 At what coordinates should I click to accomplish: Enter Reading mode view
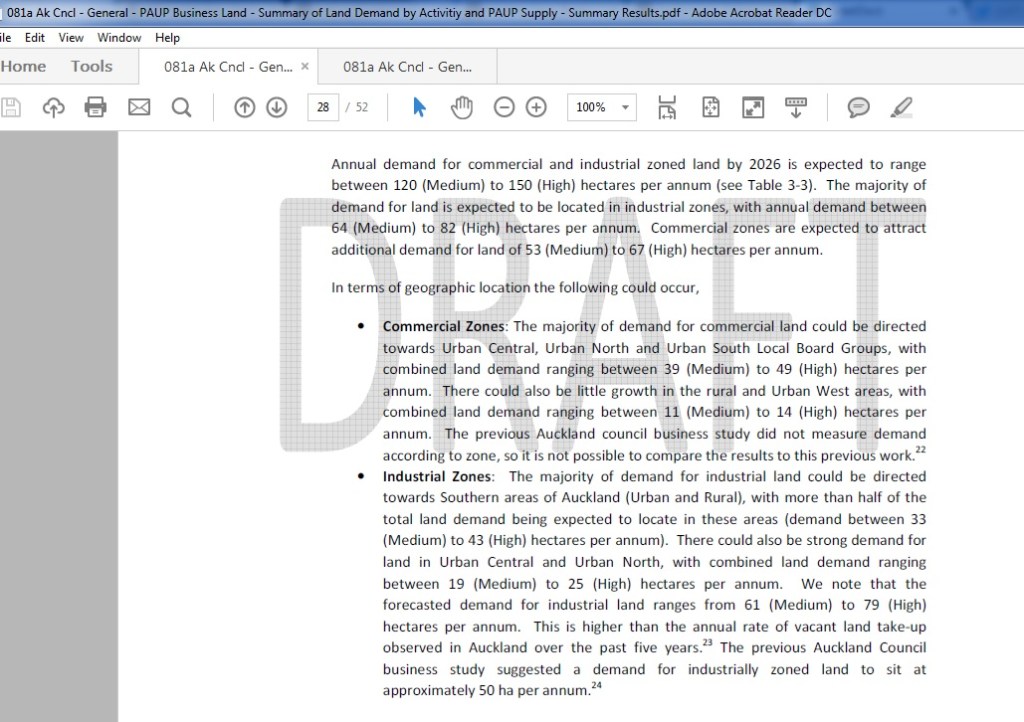coord(753,107)
